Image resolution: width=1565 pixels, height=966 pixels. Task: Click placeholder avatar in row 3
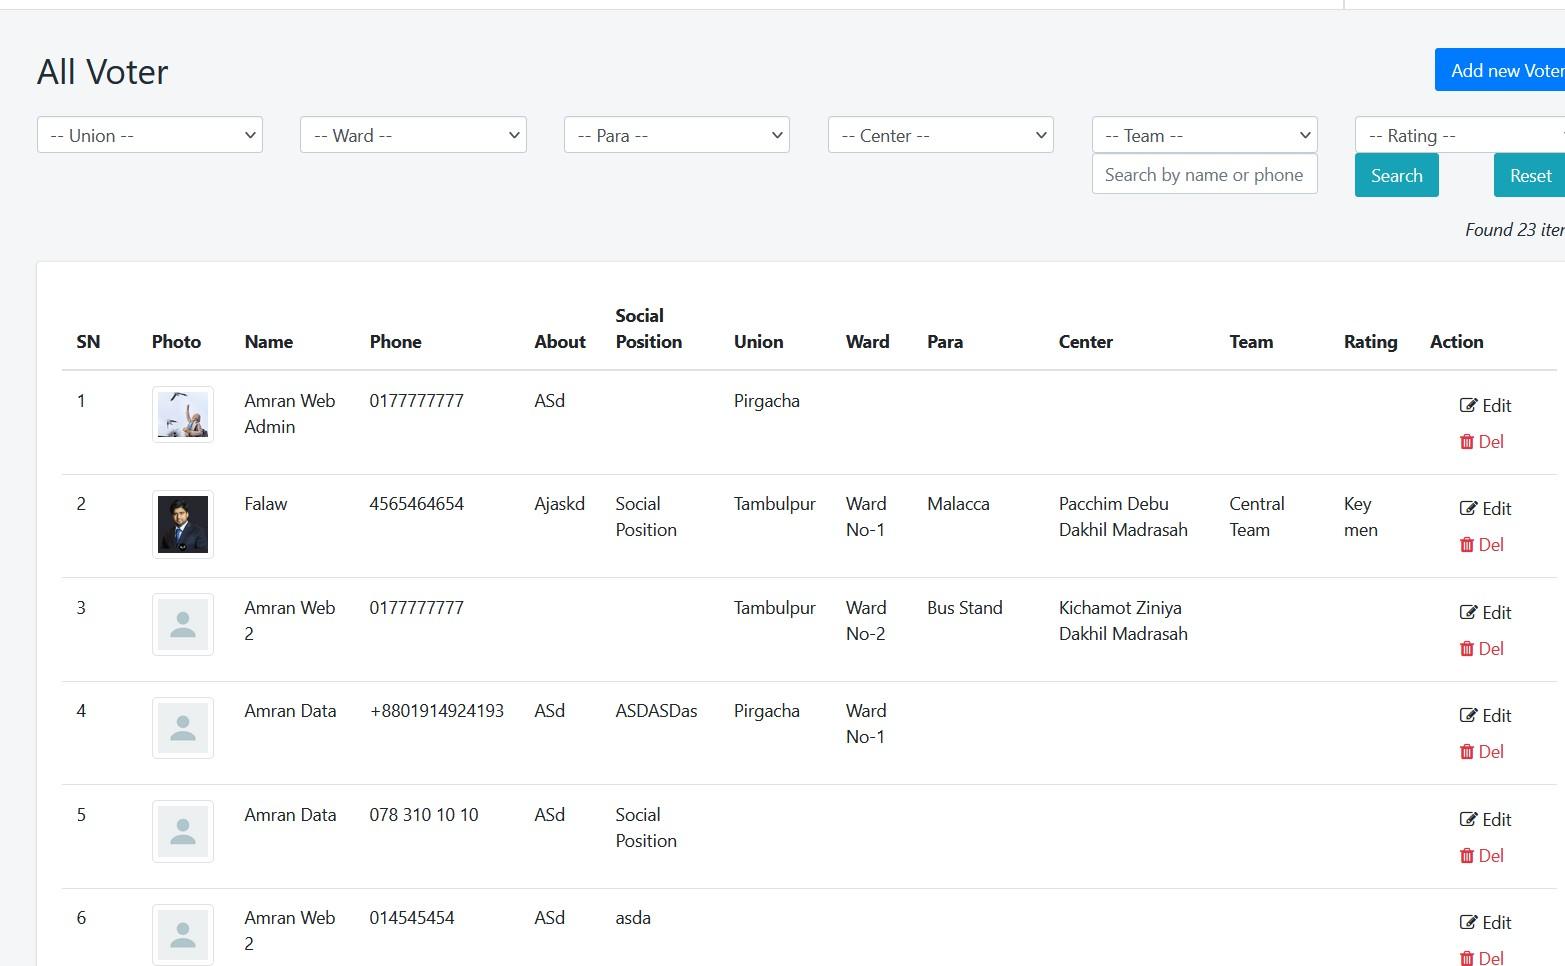click(183, 624)
